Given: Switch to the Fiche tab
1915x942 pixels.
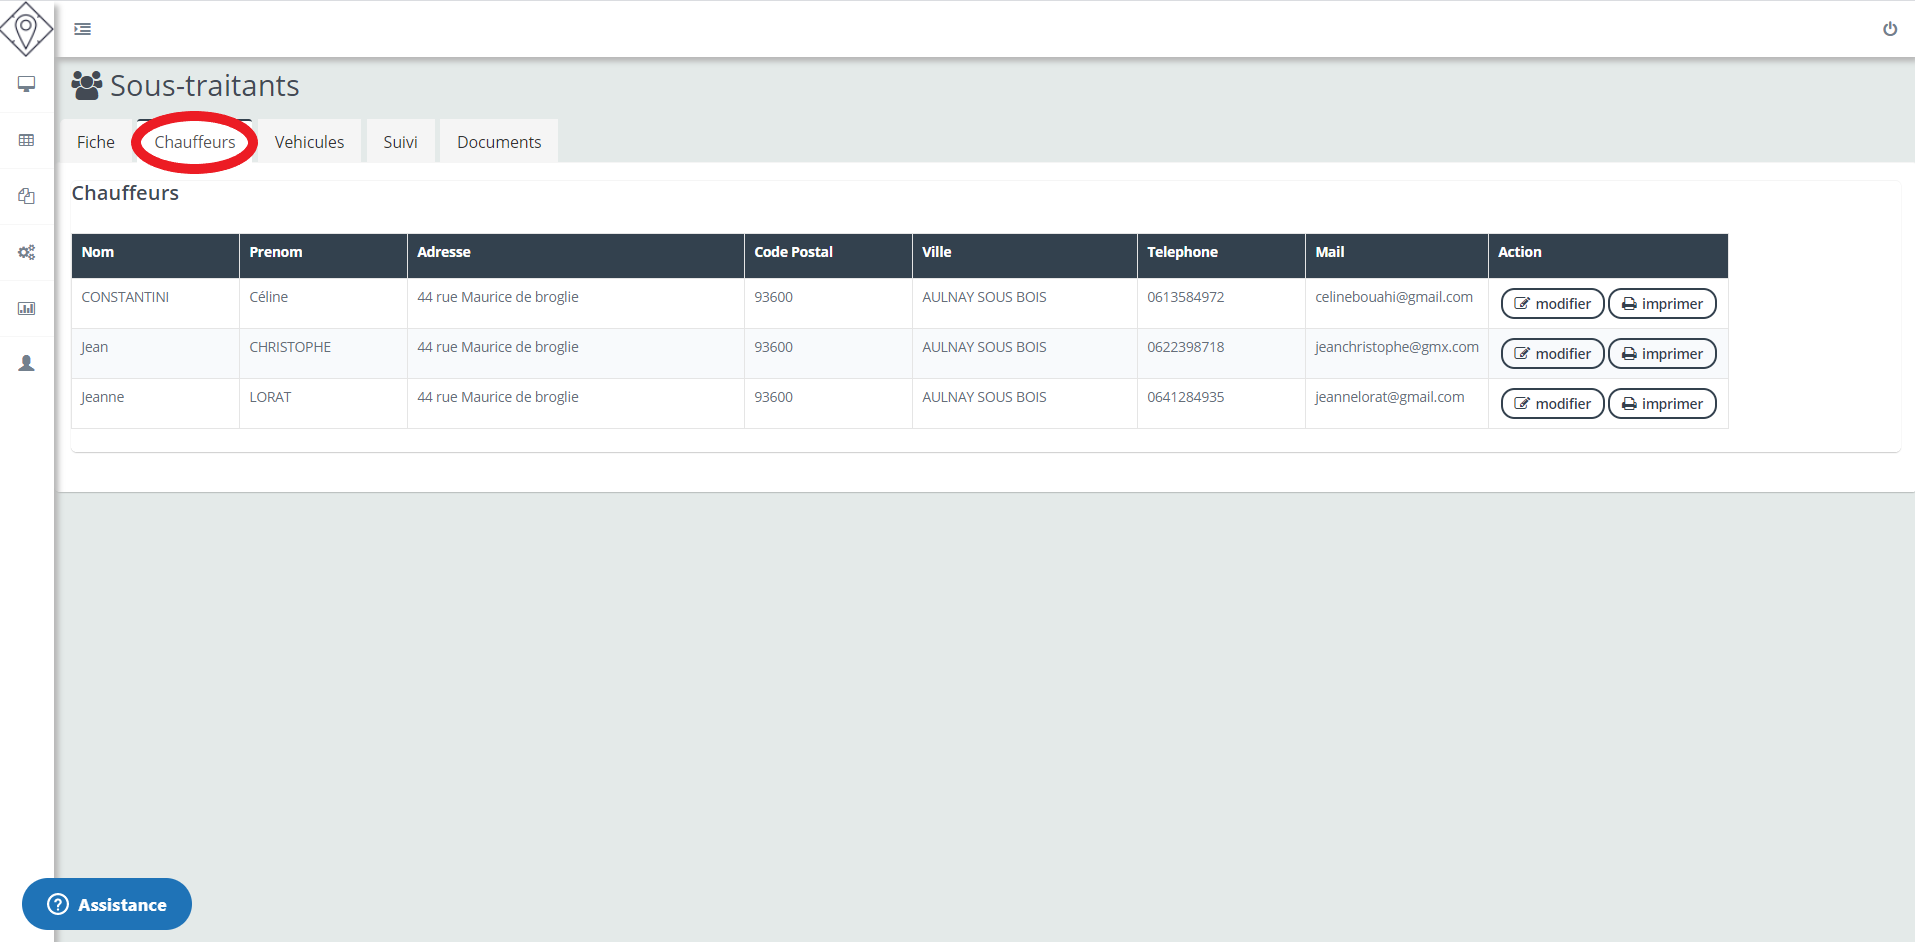Looking at the screenshot, I should click(96, 142).
